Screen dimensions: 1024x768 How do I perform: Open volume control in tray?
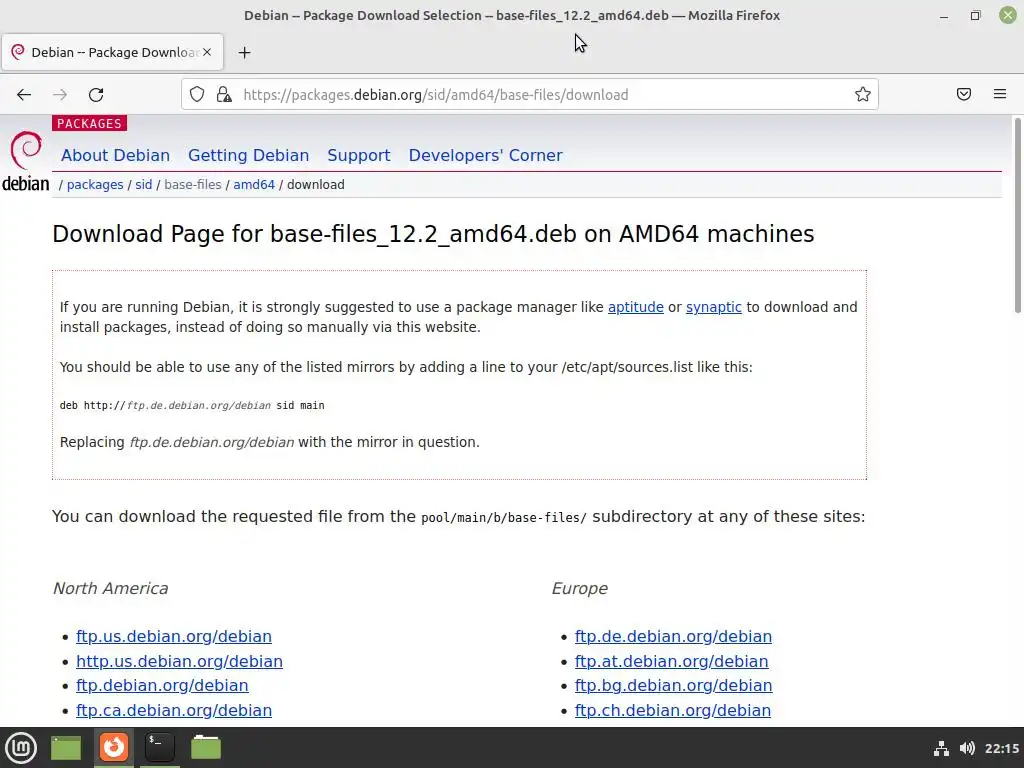pos(967,748)
